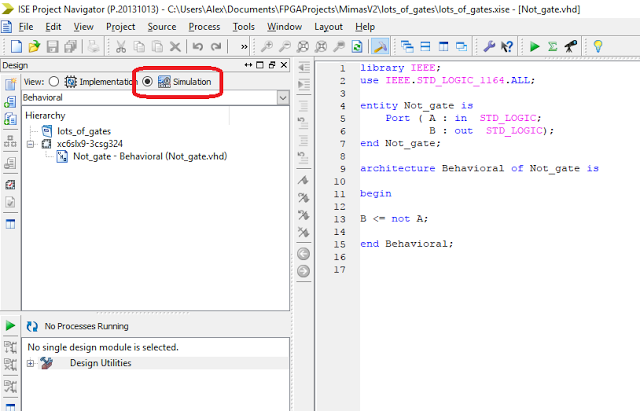Viewport: 640px width, 411px height.
Task: Click the light bulb tips icon
Action: tap(598, 47)
